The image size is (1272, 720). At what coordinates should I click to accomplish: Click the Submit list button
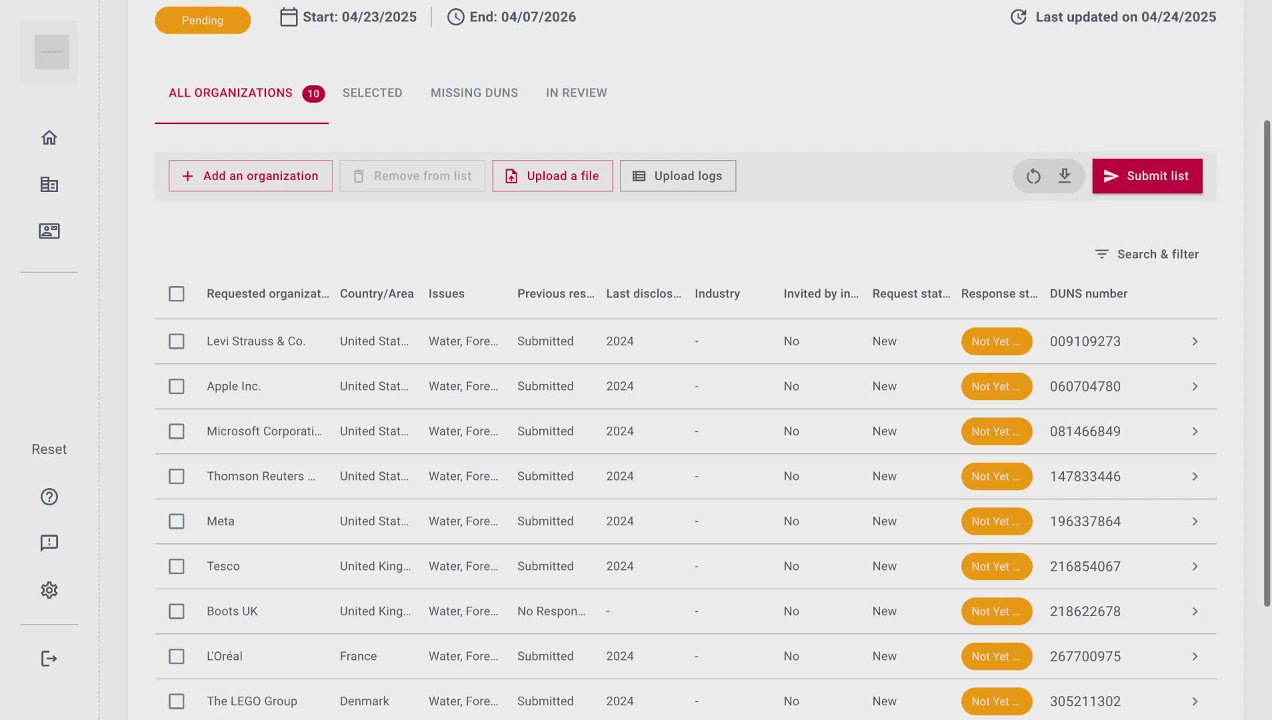click(x=1147, y=176)
